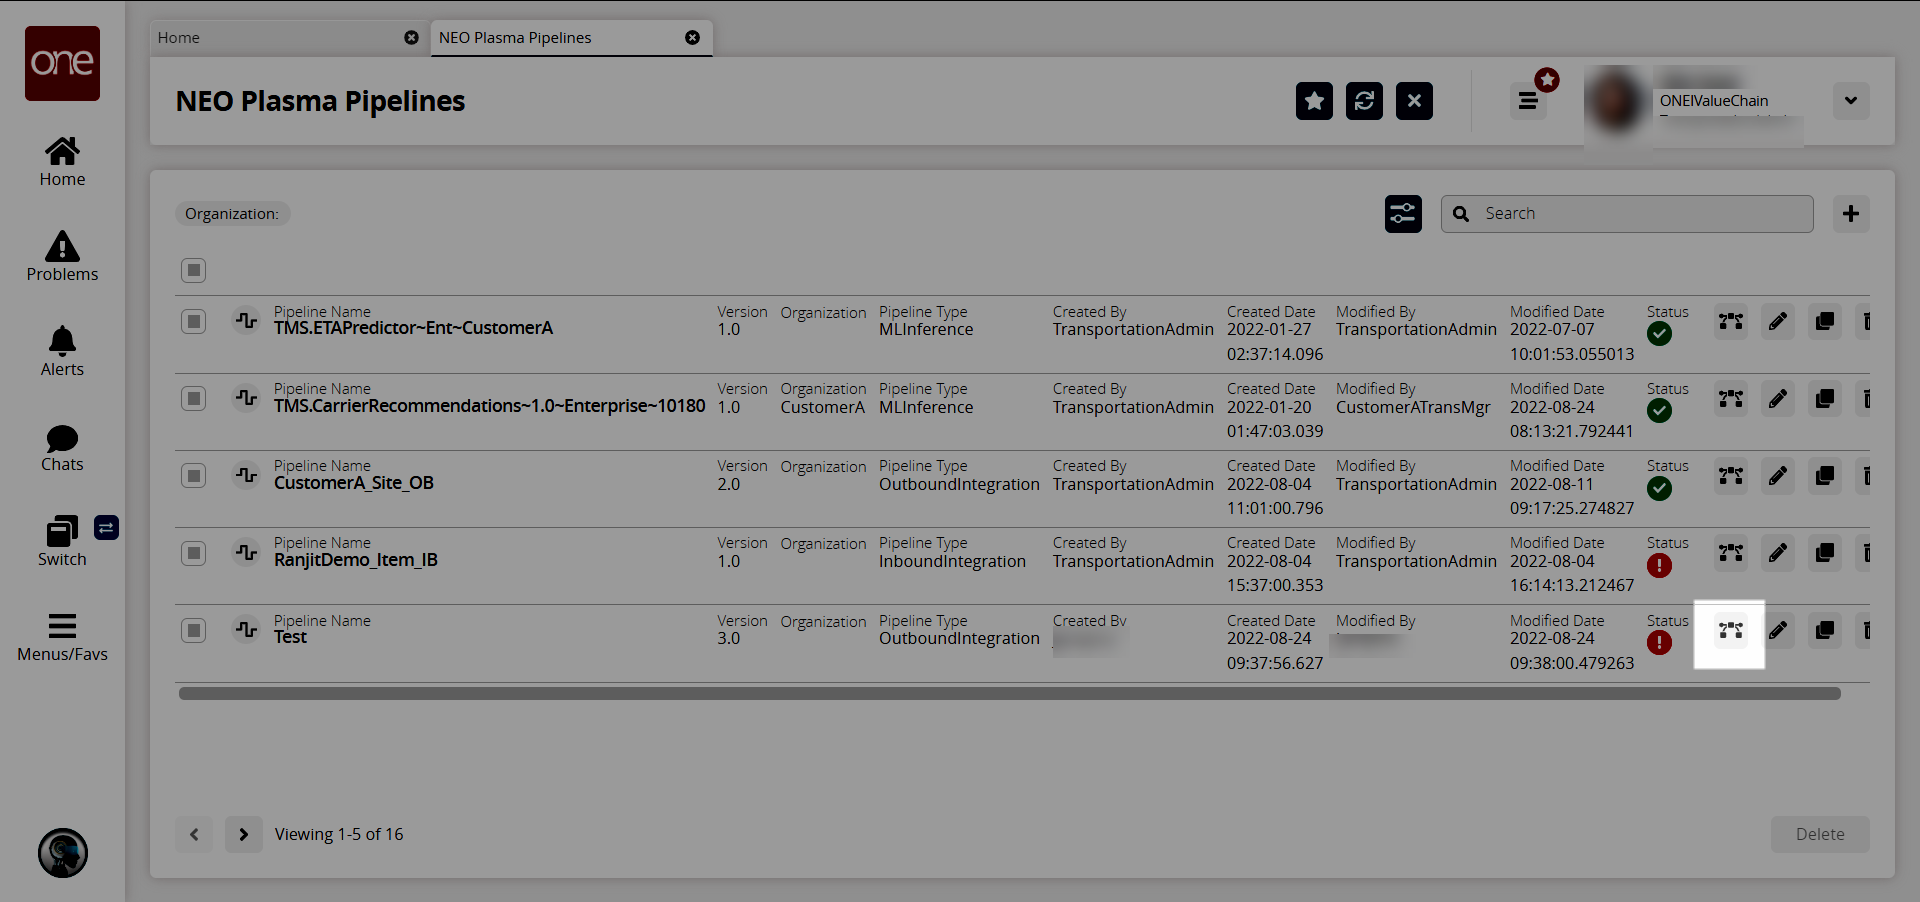Open the Alerts panel
1920x902 pixels.
(62, 352)
